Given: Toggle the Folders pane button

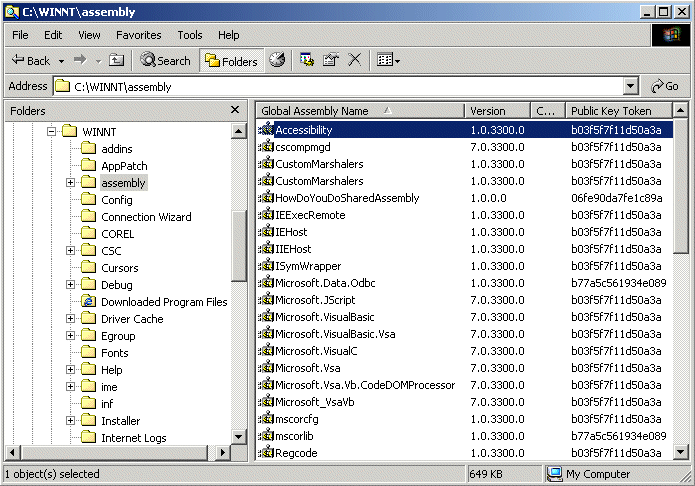Looking at the screenshot, I should tap(231, 61).
